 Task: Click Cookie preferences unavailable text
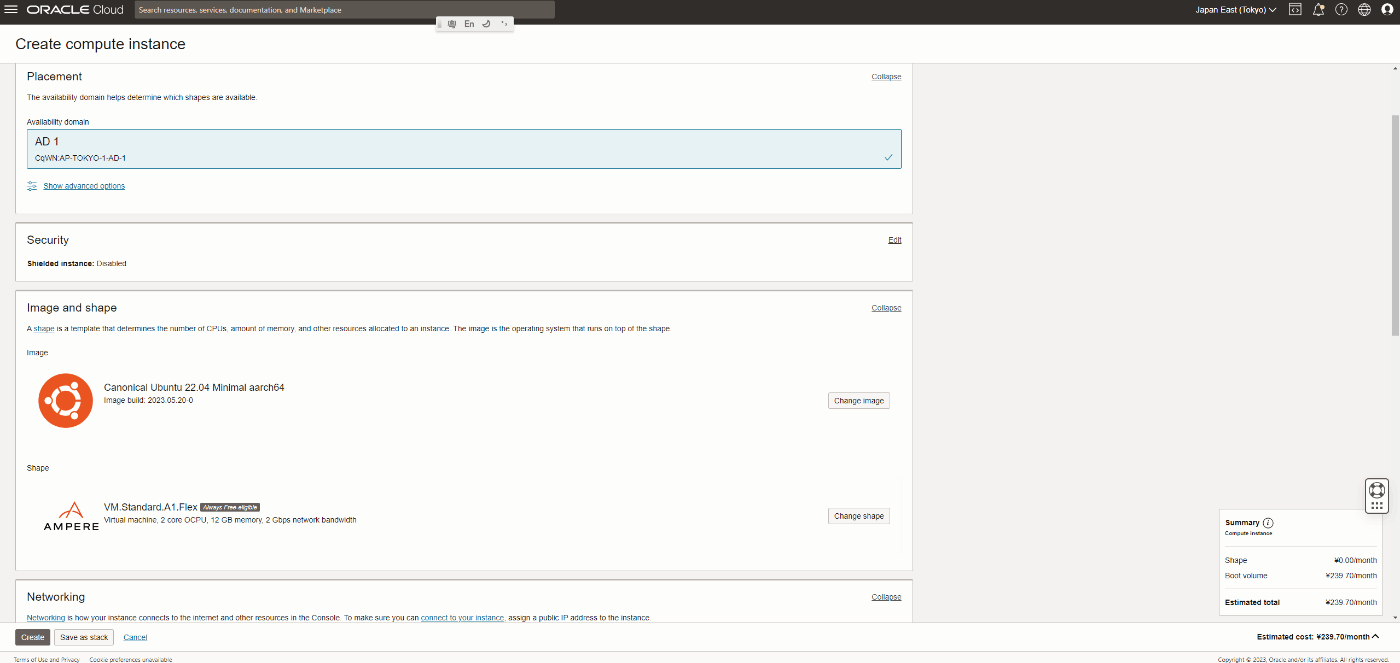(131, 659)
